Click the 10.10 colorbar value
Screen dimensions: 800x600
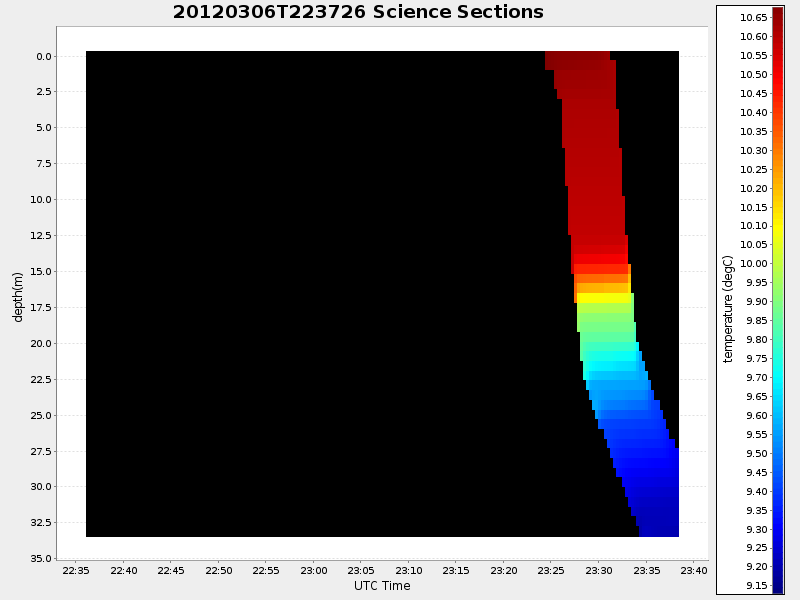pyautogui.click(x=754, y=226)
